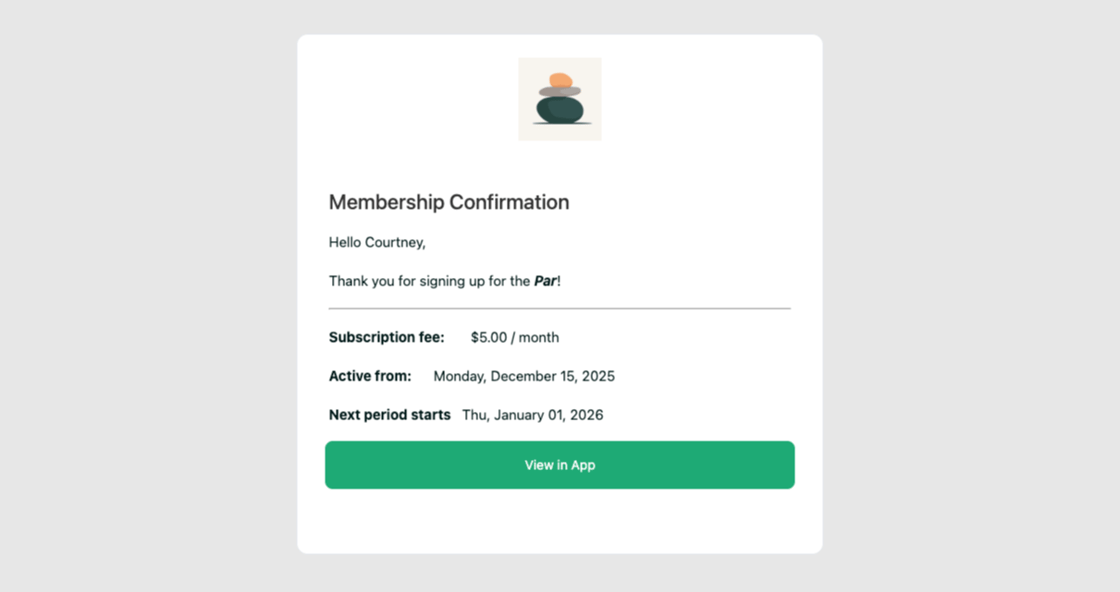The height and width of the screenshot is (592, 1120).
Task: Click the italicized 'Par' membership name
Action: [545, 281]
